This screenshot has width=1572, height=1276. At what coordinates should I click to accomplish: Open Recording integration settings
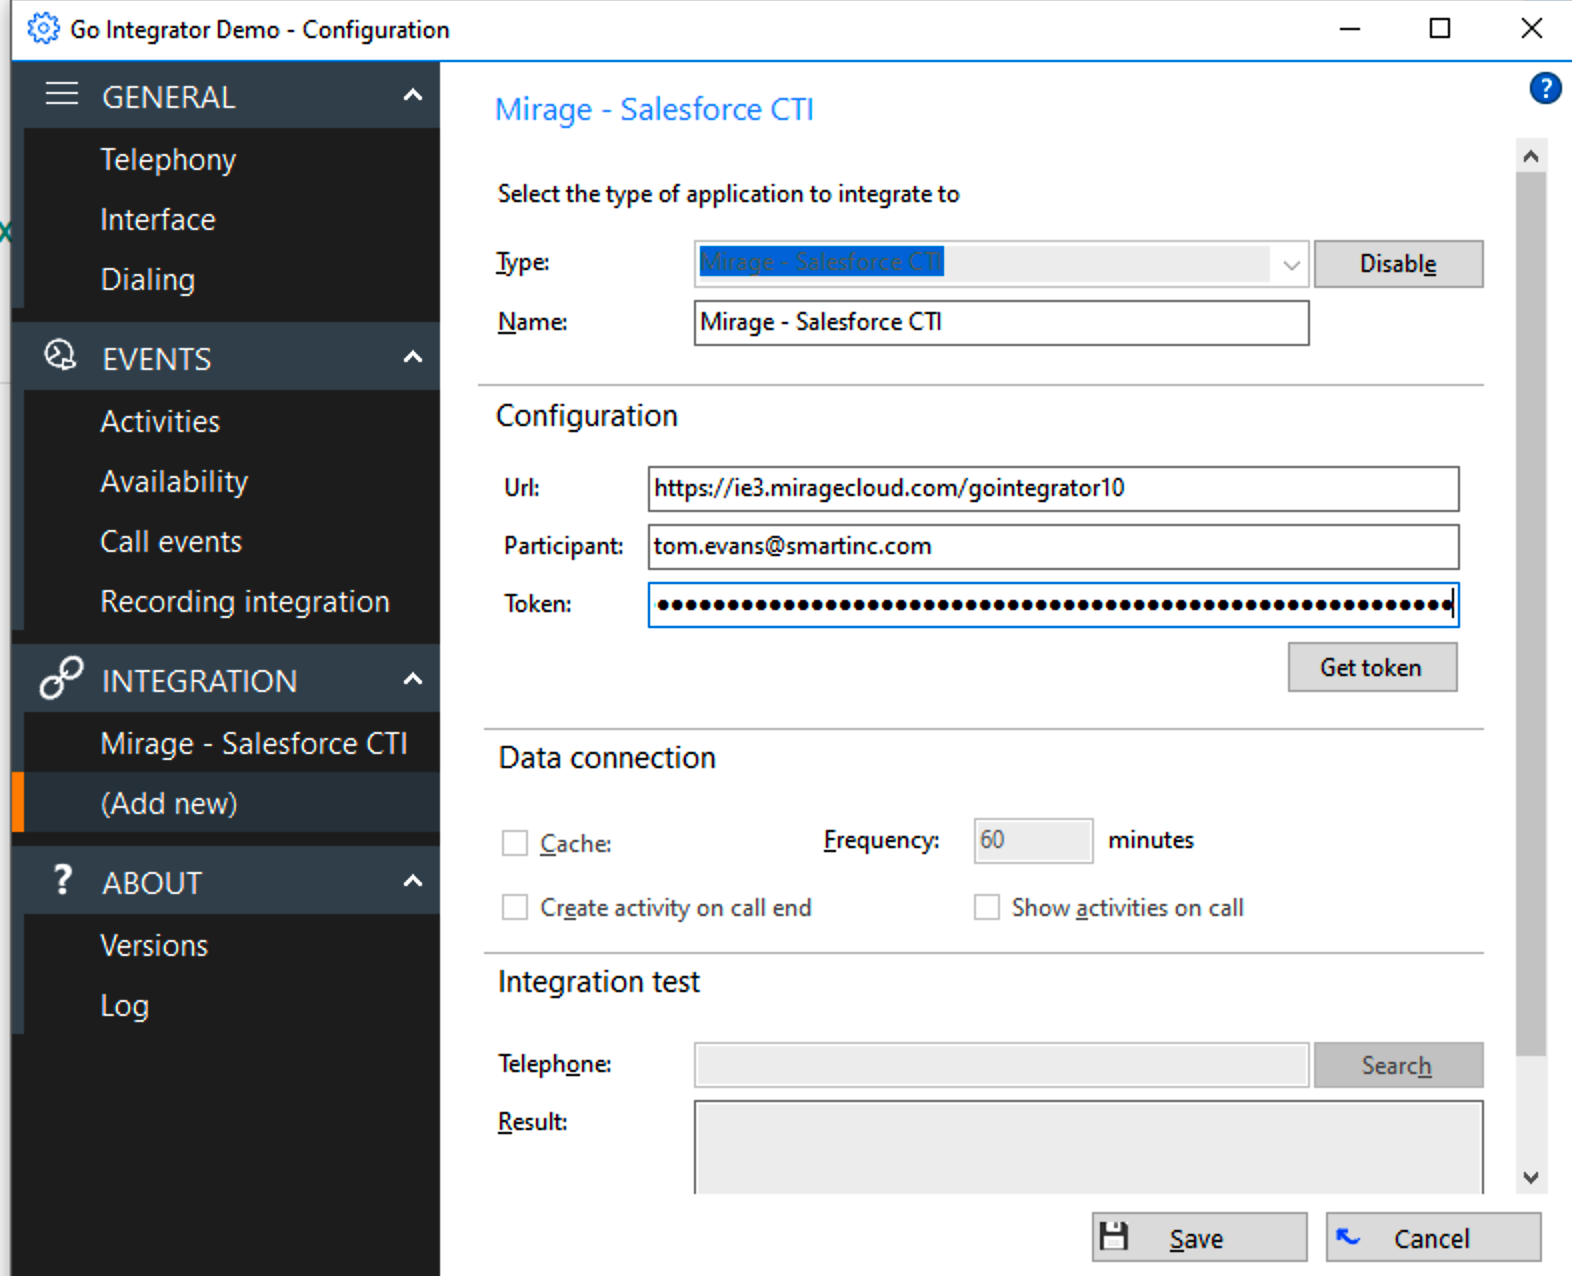click(245, 602)
